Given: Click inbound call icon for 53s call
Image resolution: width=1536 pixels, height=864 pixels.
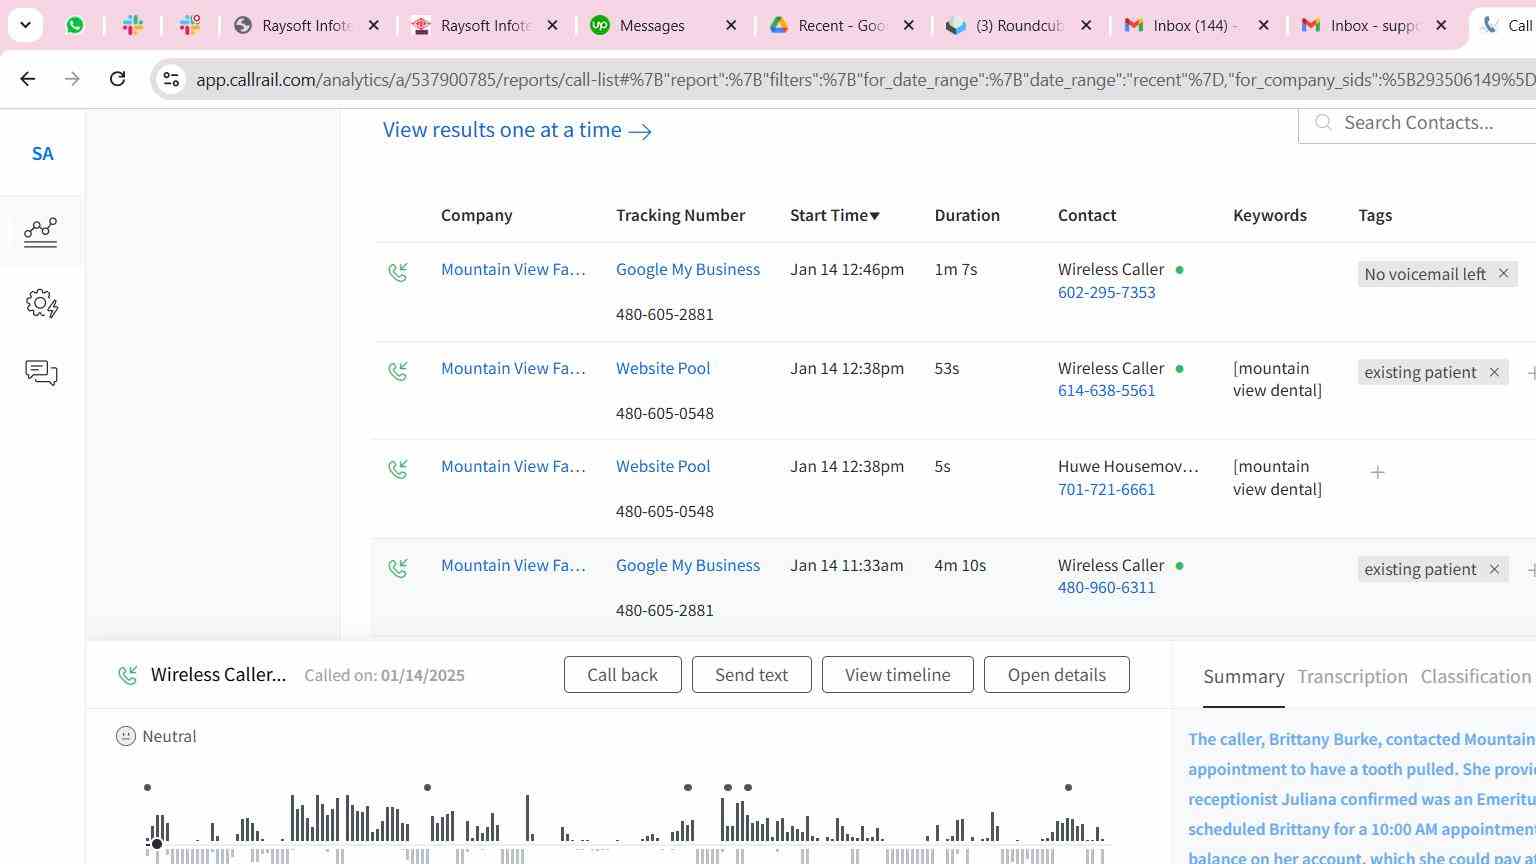Looking at the screenshot, I should click(398, 371).
